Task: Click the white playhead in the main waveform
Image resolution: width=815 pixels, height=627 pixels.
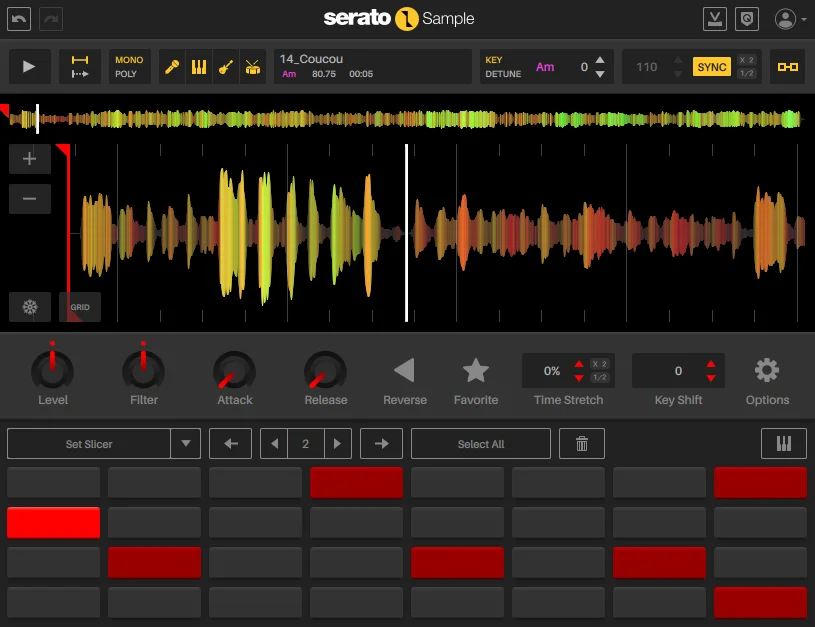Action: coord(406,233)
